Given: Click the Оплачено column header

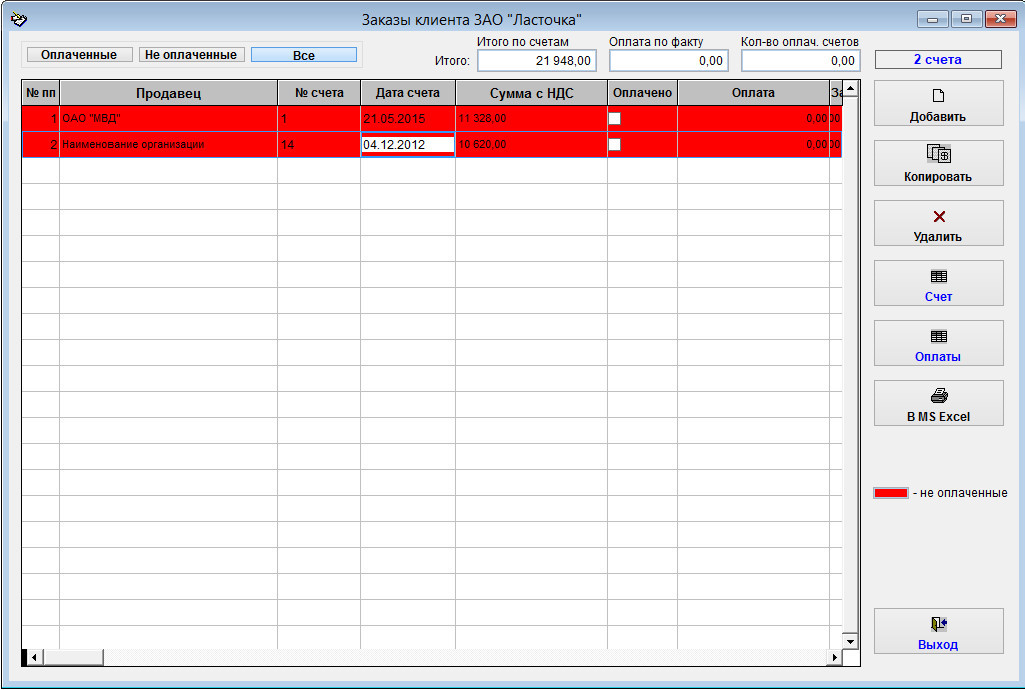Looking at the screenshot, I should 643,93.
